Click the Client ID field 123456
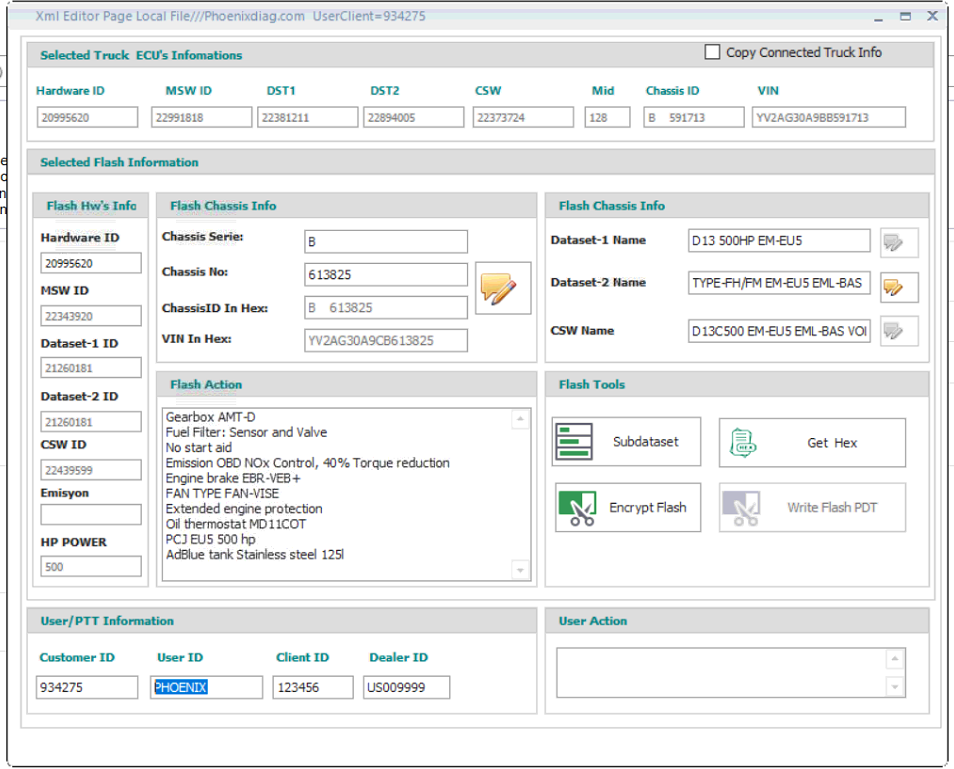 [x=313, y=687]
